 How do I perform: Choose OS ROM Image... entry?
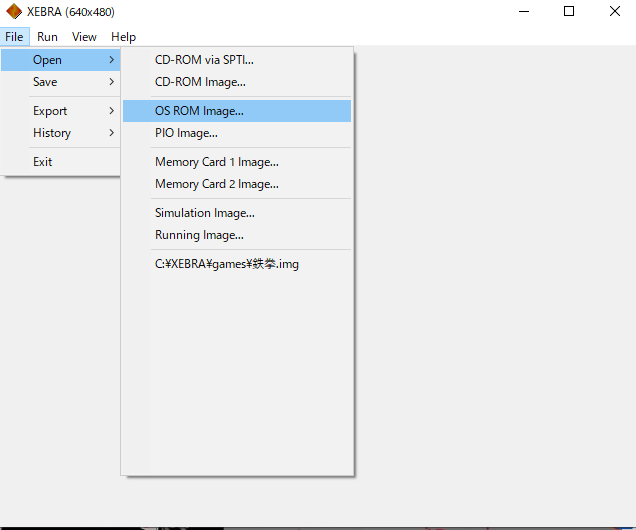tap(237, 111)
